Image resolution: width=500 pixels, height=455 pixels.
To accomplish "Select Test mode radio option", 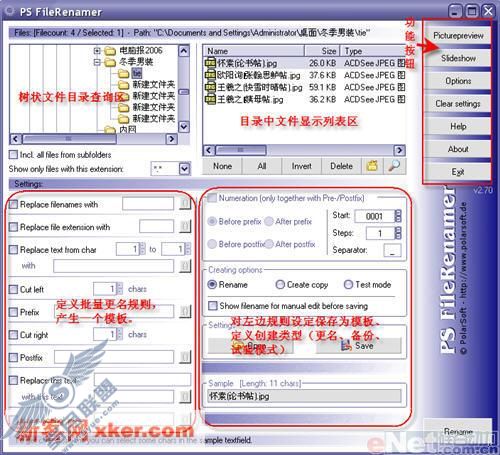I will pyautogui.click(x=348, y=285).
